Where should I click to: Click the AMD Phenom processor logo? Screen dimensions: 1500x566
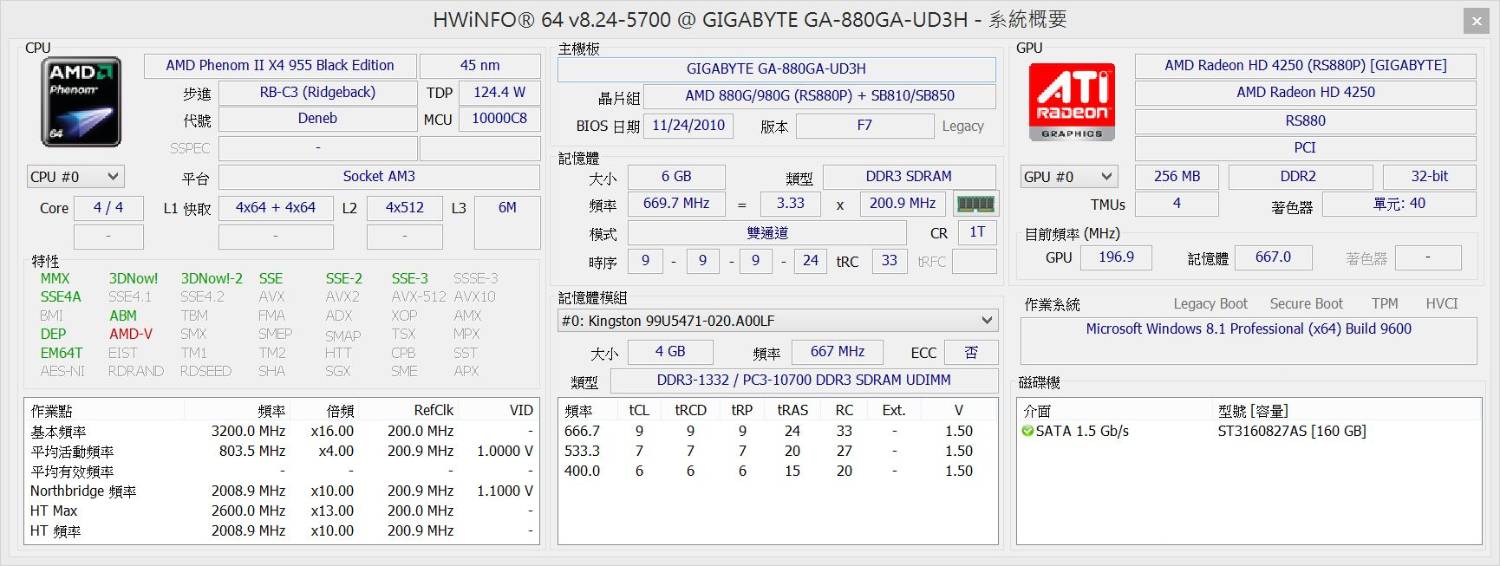(81, 102)
